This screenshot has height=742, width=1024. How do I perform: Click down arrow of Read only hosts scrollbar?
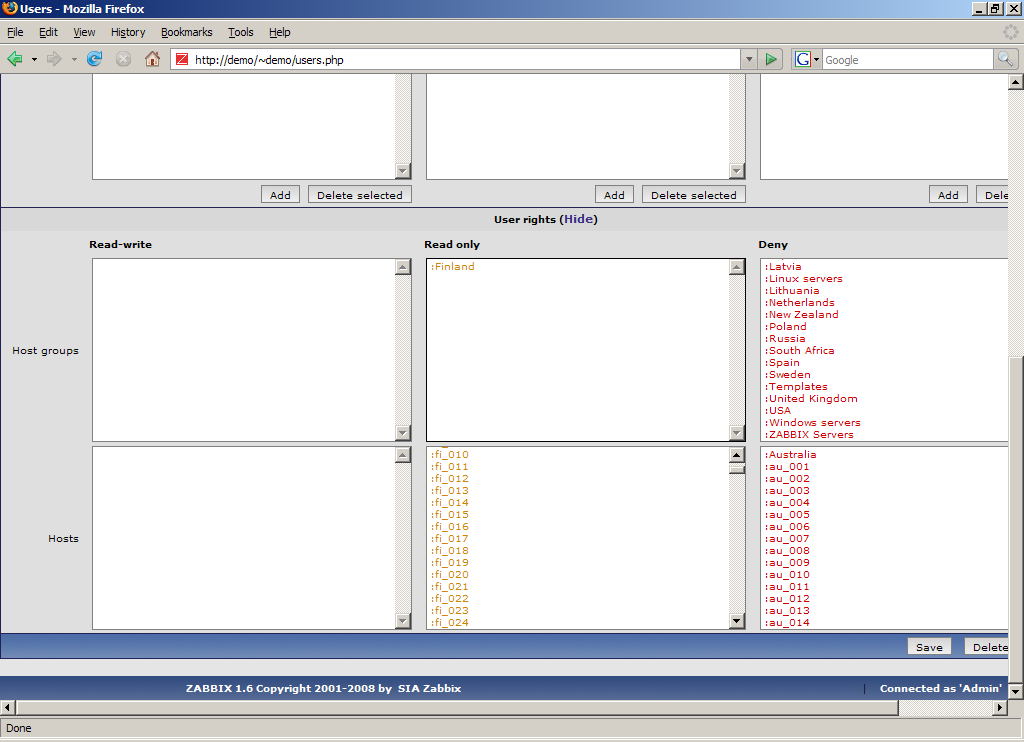(737, 621)
